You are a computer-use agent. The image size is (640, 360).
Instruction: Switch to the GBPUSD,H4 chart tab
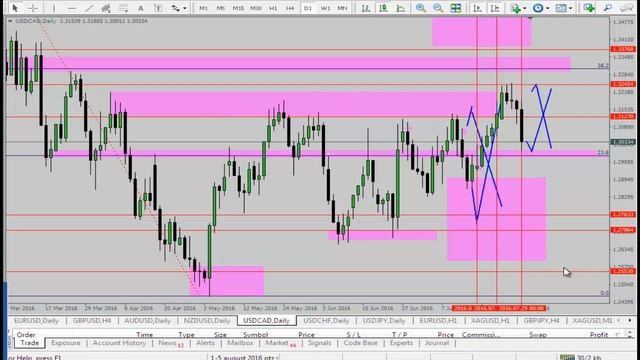(x=92, y=321)
